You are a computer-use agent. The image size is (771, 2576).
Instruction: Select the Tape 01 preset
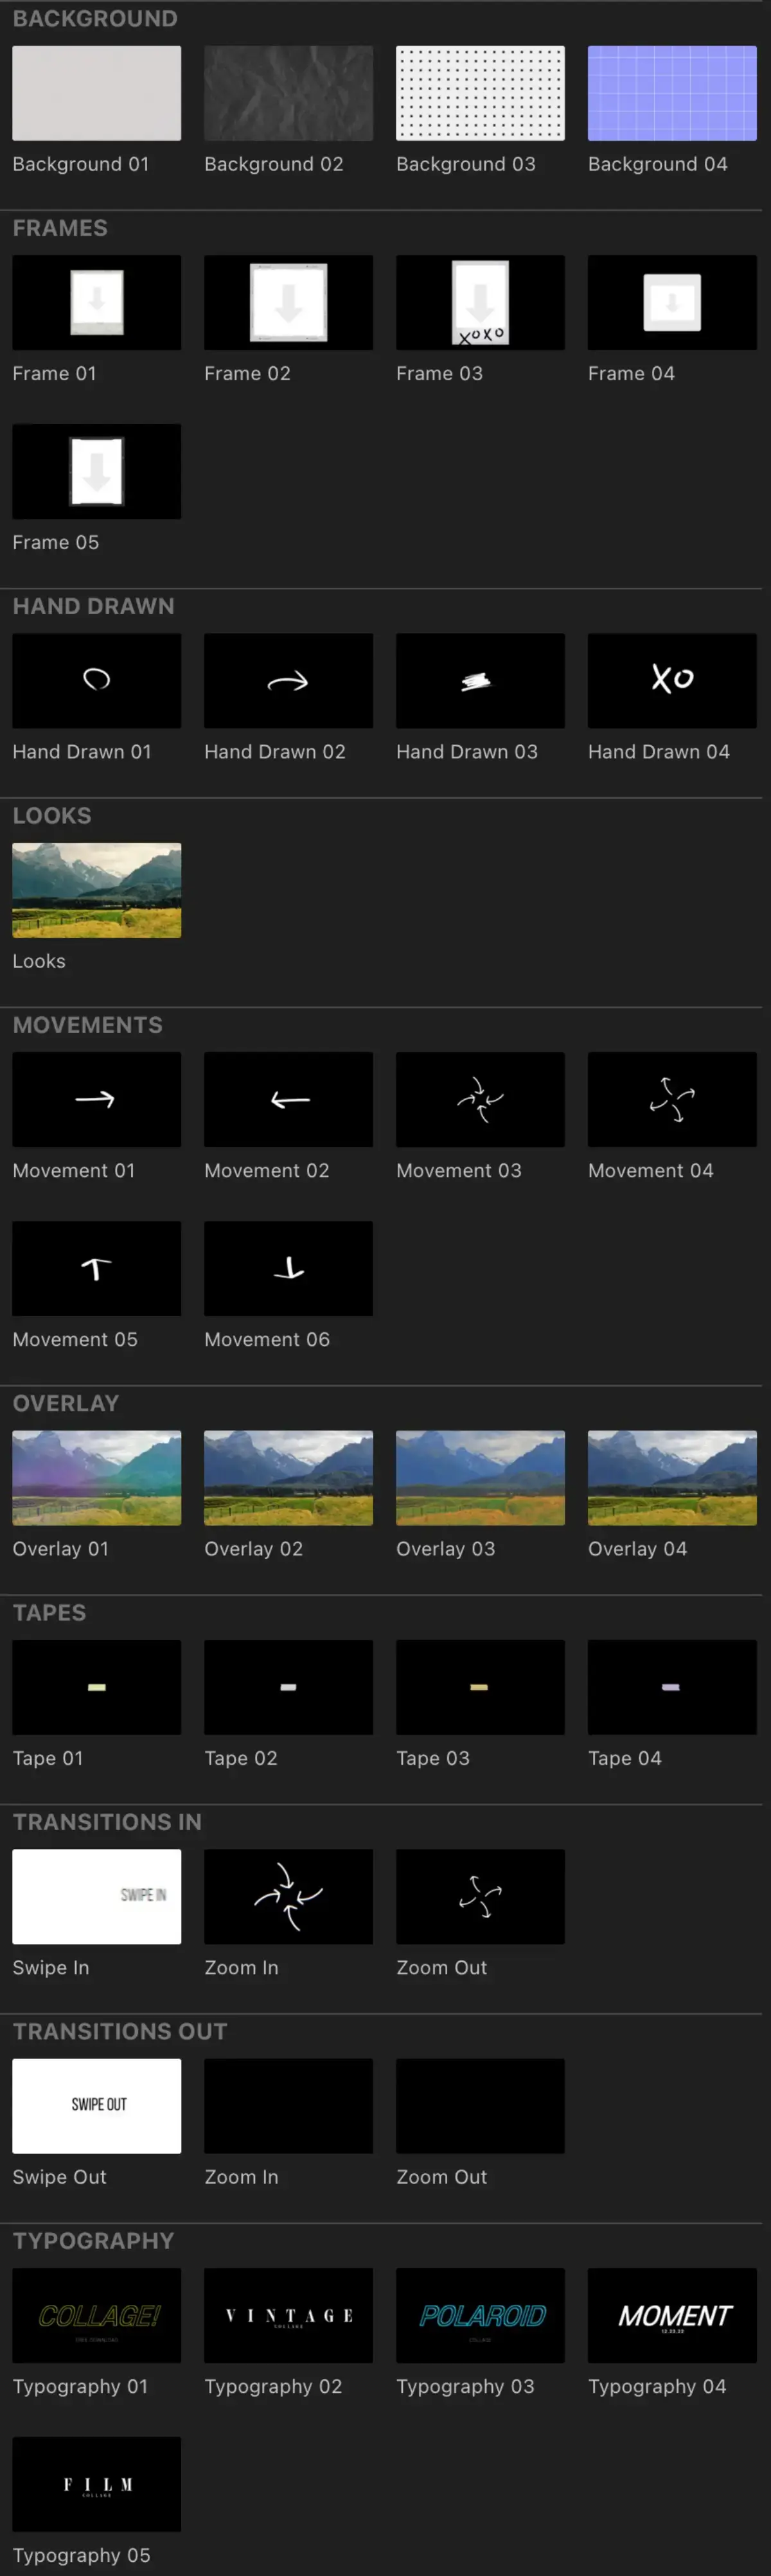click(x=97, y=1687)
